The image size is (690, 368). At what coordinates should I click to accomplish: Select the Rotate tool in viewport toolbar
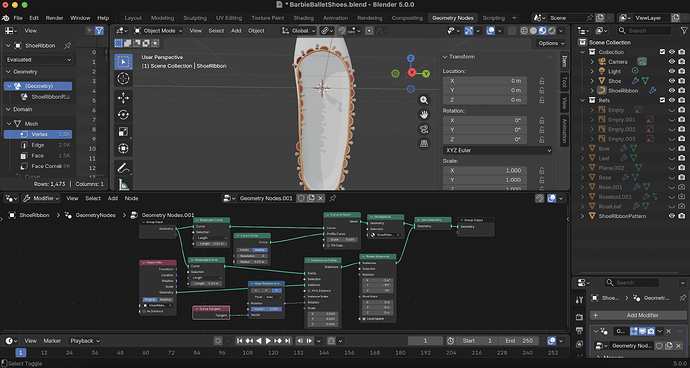[x=123, y=114]
